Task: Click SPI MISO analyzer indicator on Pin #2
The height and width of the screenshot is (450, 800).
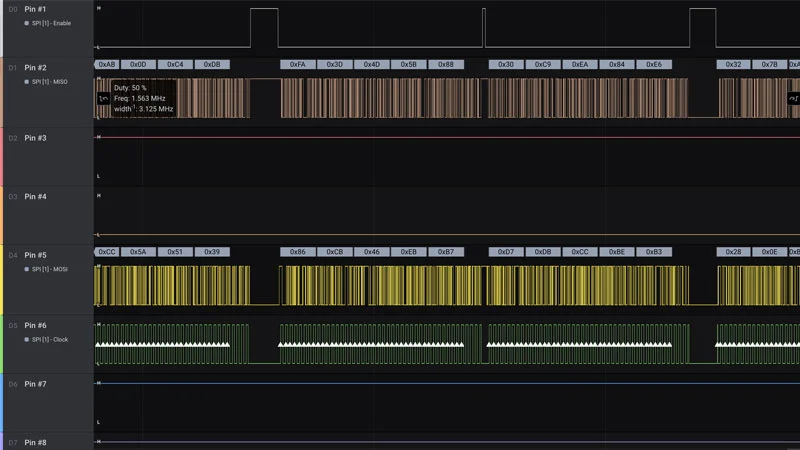Action: 46,82
